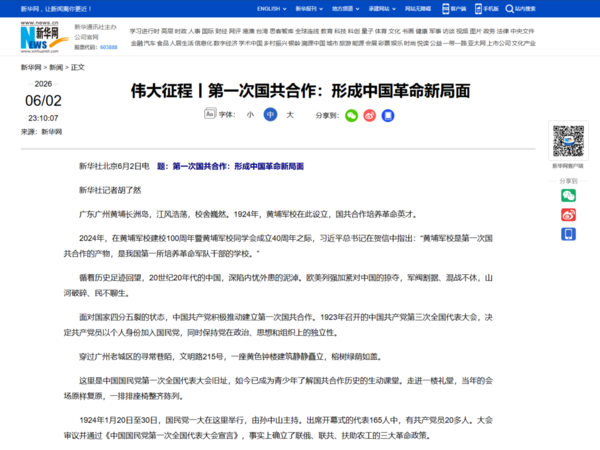Share via WeChat icon in right sidebar
600x450 pixels.
click(x=568, y=196)
